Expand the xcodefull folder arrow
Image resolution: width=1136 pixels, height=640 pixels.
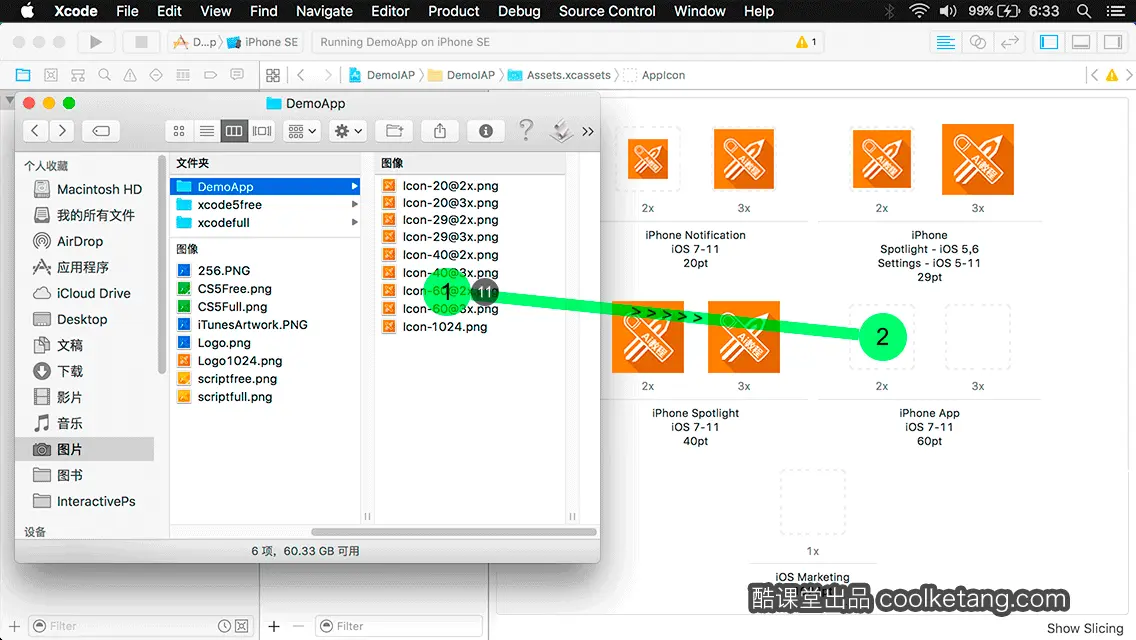[354, 223]
